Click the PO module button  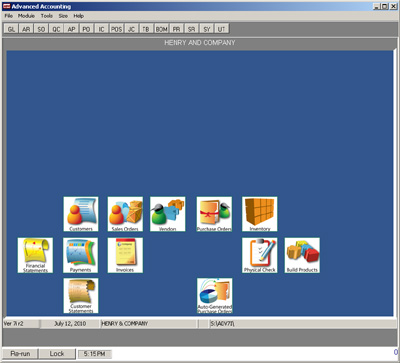(x=86, y=29)
